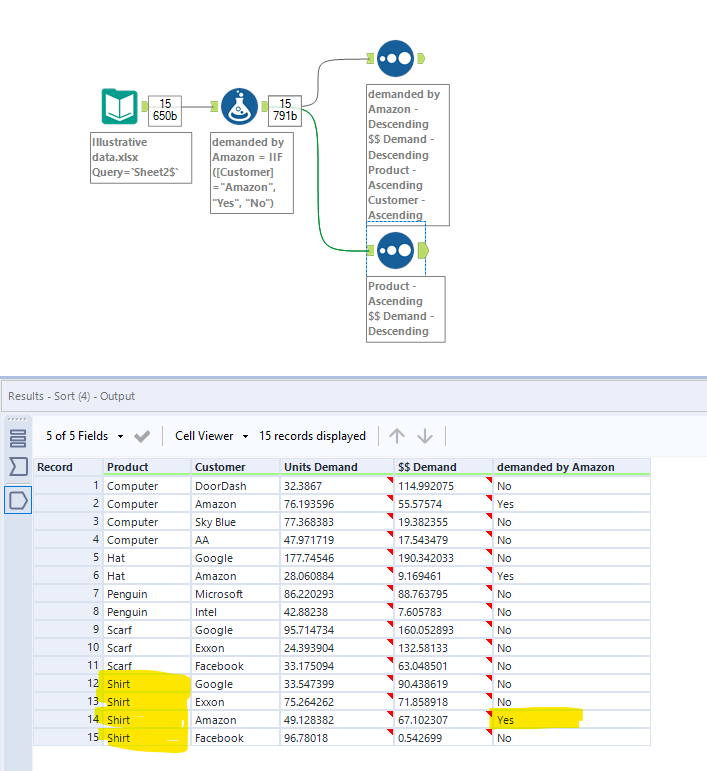Select the 190.342033 $$ Demand cell
The width and height of the screenshot is (707, 771).
point(443,558)
